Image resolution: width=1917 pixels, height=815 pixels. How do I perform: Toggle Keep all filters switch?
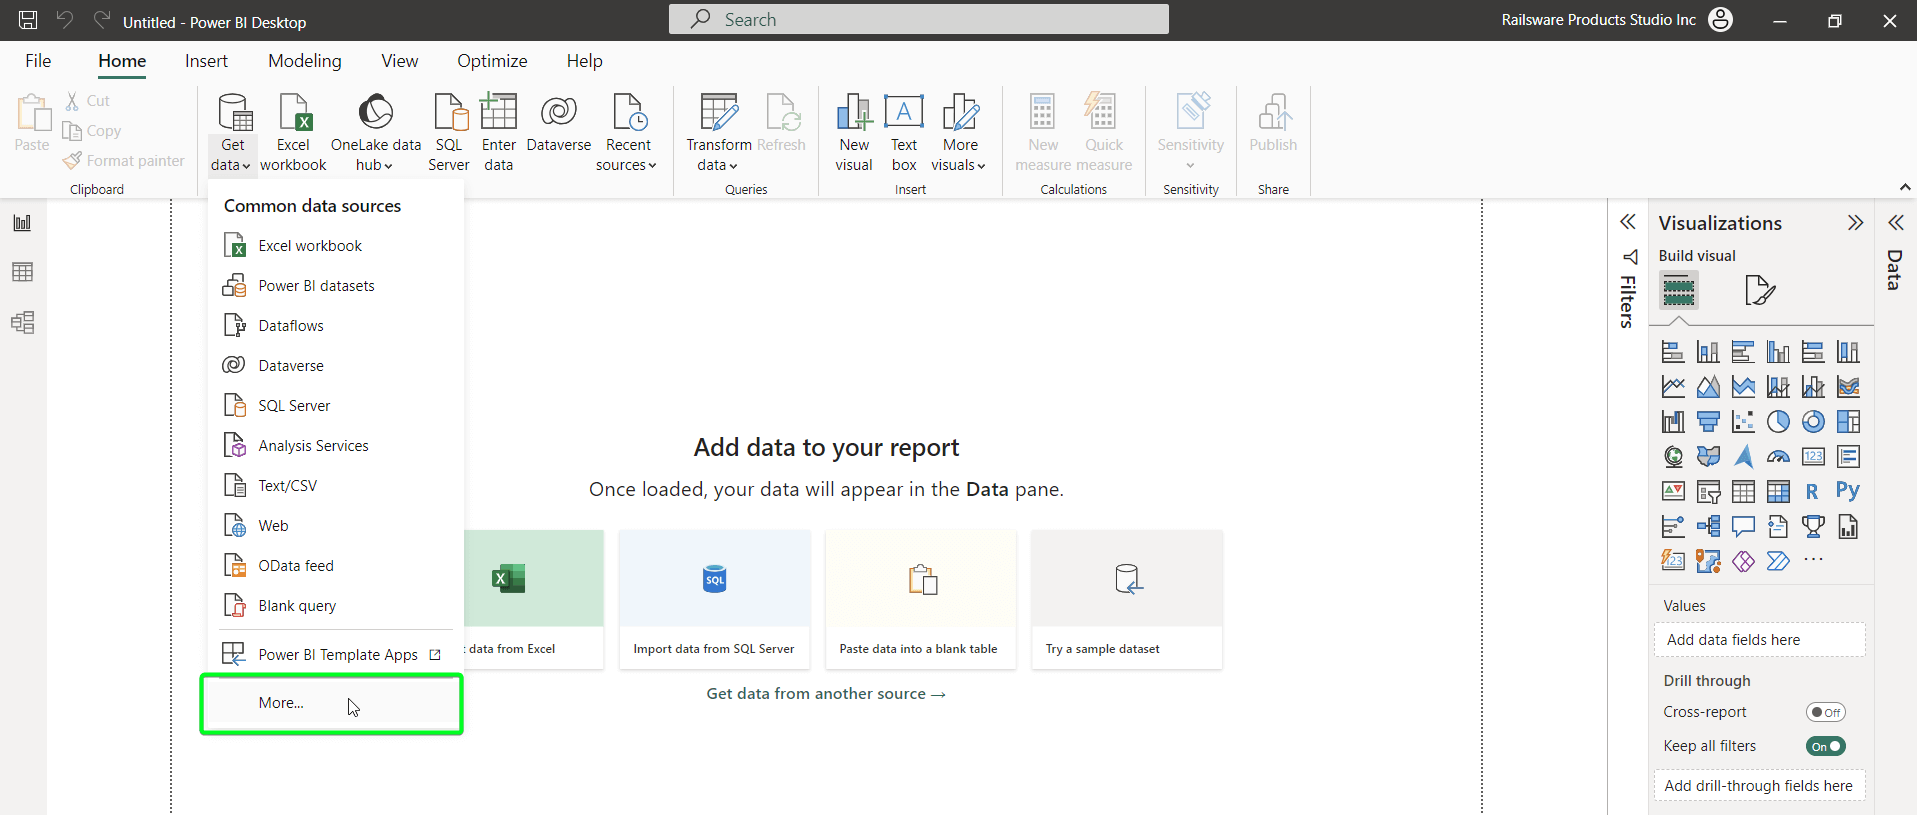pyautogui.click(x=1825, y=746)
